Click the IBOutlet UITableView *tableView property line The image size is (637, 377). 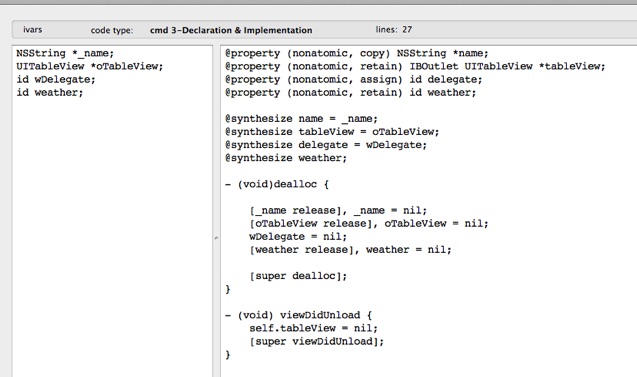(x=415, y=66)
